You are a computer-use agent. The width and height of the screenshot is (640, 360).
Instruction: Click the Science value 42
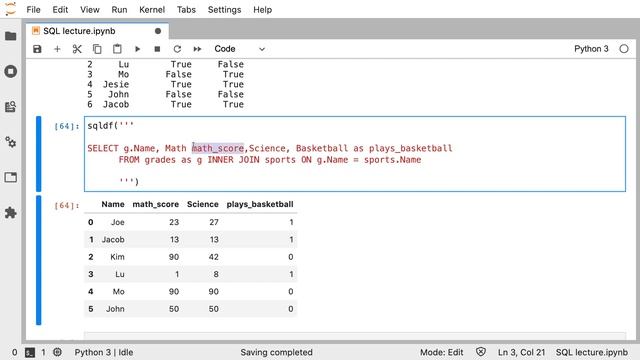tap(214, 257)
